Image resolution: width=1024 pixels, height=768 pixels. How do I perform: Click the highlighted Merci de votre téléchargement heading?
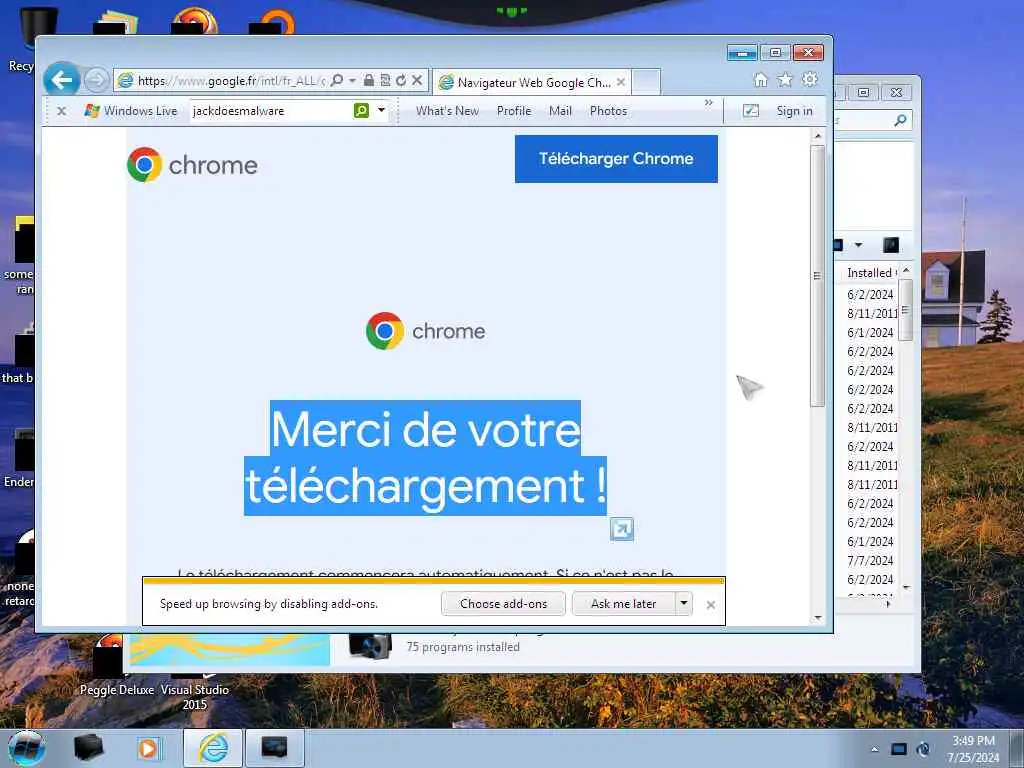425,458
